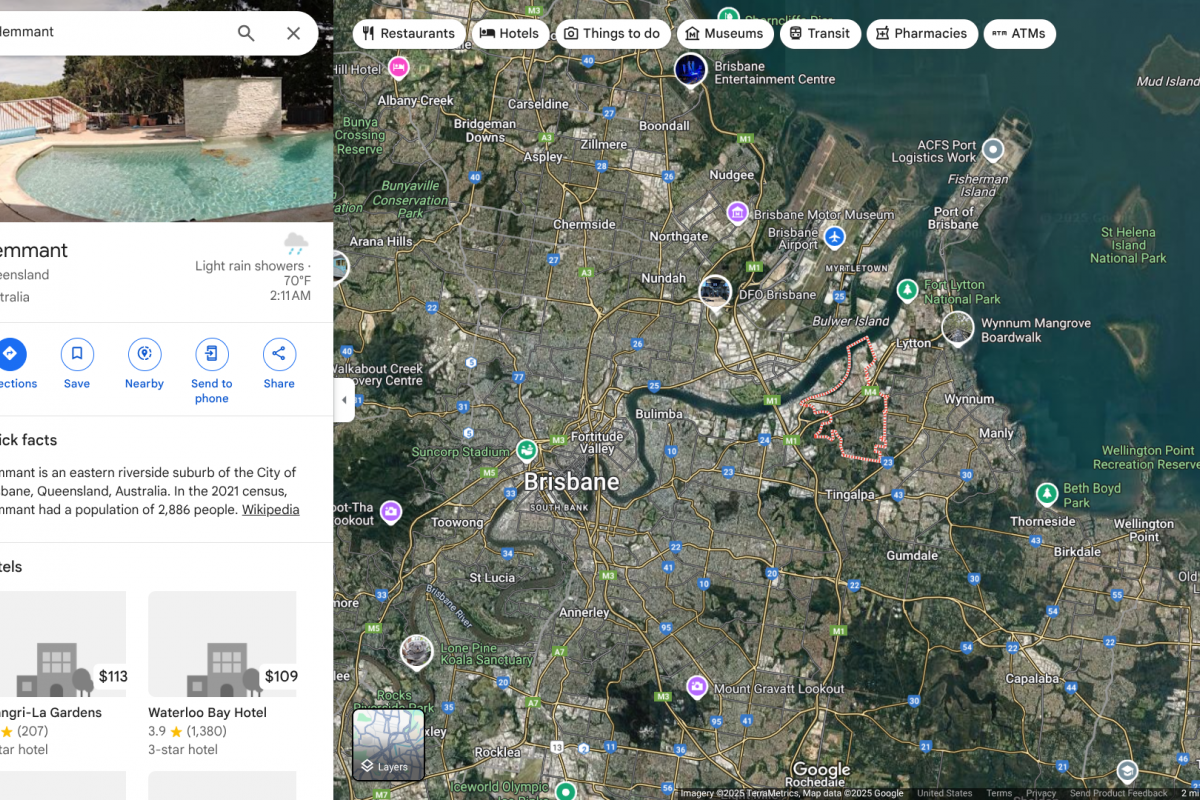1200x800 pixels.
Task: Click the United States footer link
Action: 945,793
